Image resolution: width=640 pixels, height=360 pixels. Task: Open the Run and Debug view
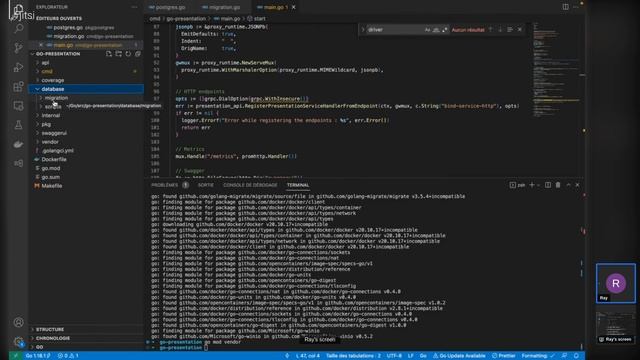(18, 67)
